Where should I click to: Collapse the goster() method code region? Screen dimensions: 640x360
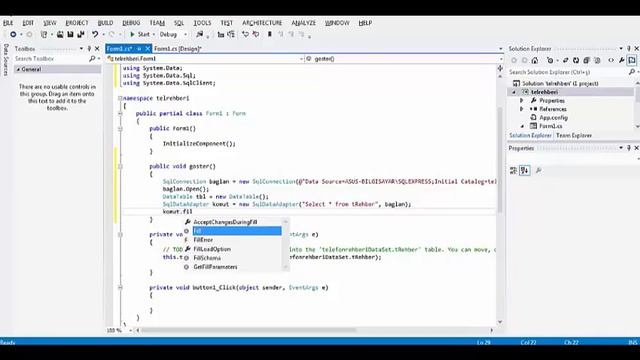point(120,167)
